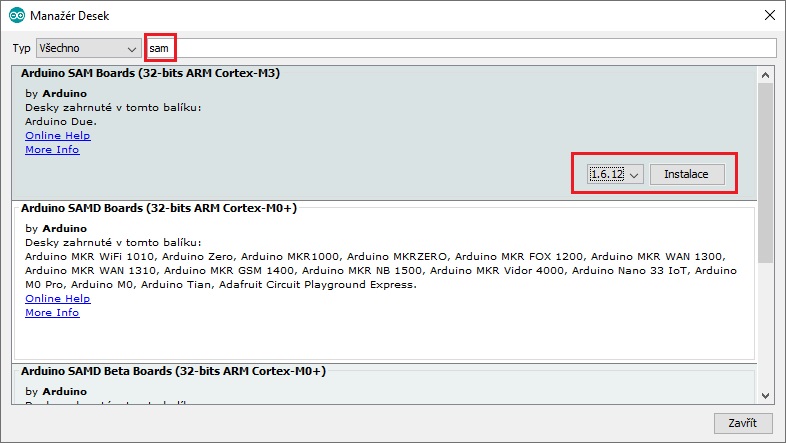Open the Typ dropdown showing Všechno
Viewport: 786px width, 443px height.
tap(88, 48)
